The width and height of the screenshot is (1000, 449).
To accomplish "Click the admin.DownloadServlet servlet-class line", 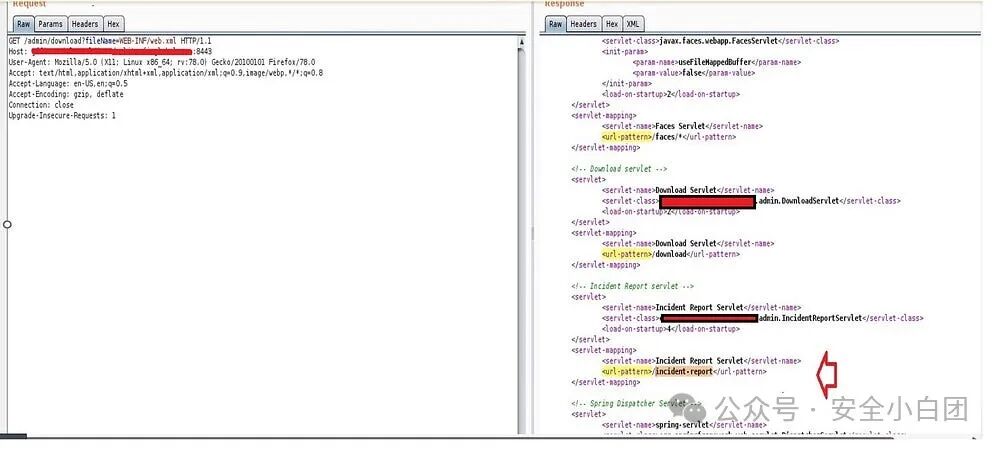I will 751,201.
